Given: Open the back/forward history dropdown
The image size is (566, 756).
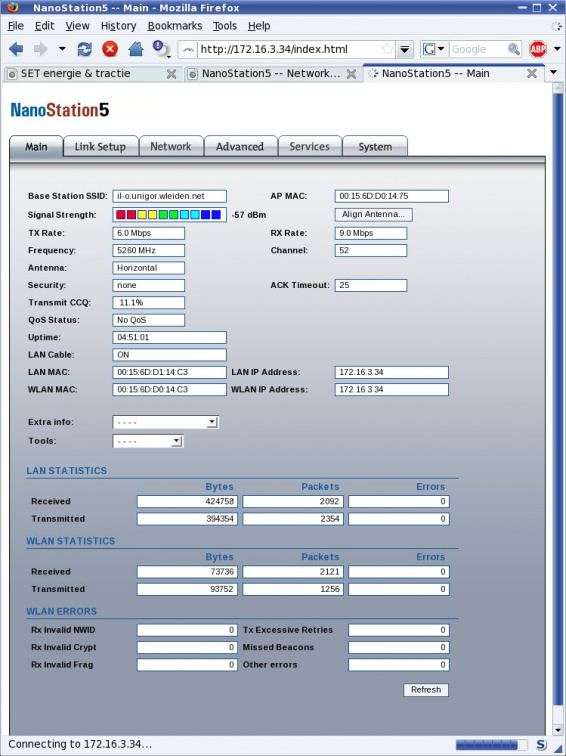Looking at the screenshot, I should (62, 49).
